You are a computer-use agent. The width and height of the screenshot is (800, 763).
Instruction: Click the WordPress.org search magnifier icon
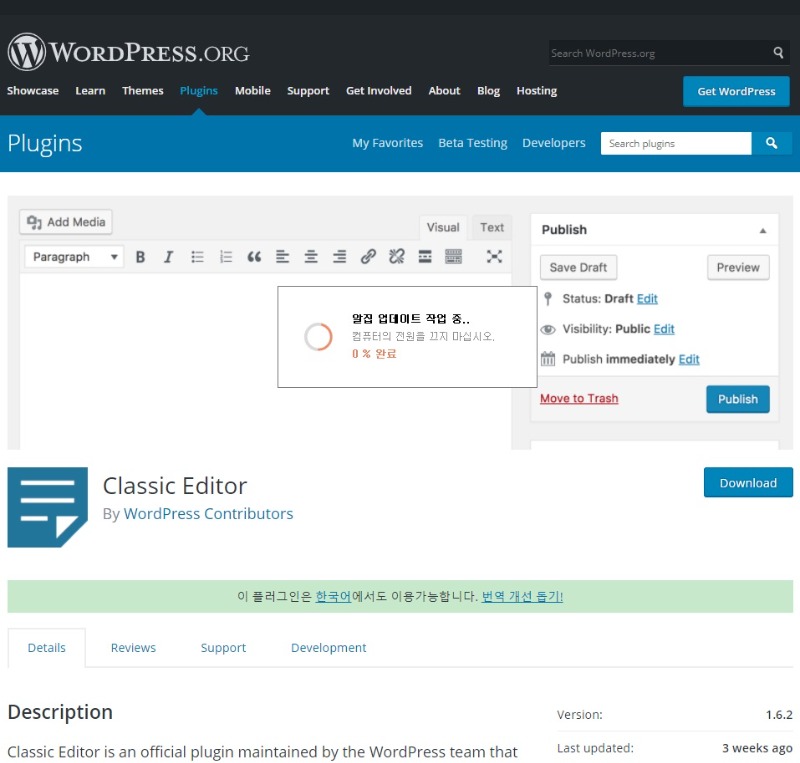tap(778, 52)
